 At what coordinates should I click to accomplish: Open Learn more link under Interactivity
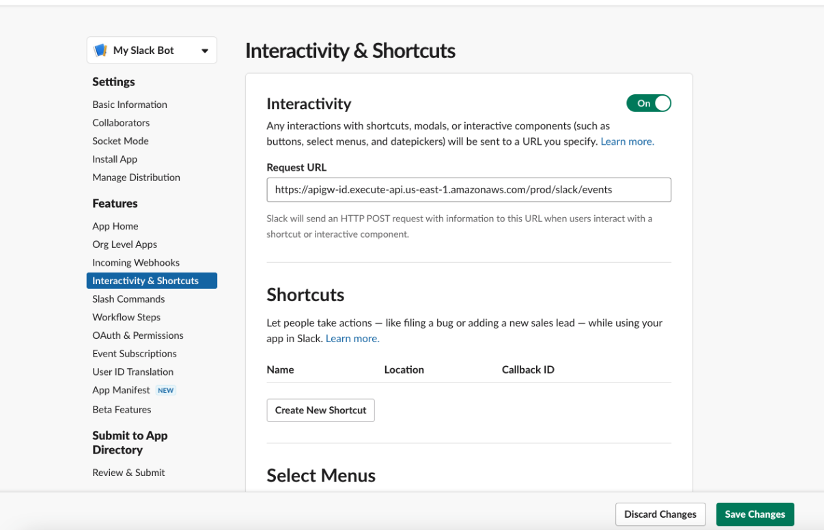[x=627, y=141]
